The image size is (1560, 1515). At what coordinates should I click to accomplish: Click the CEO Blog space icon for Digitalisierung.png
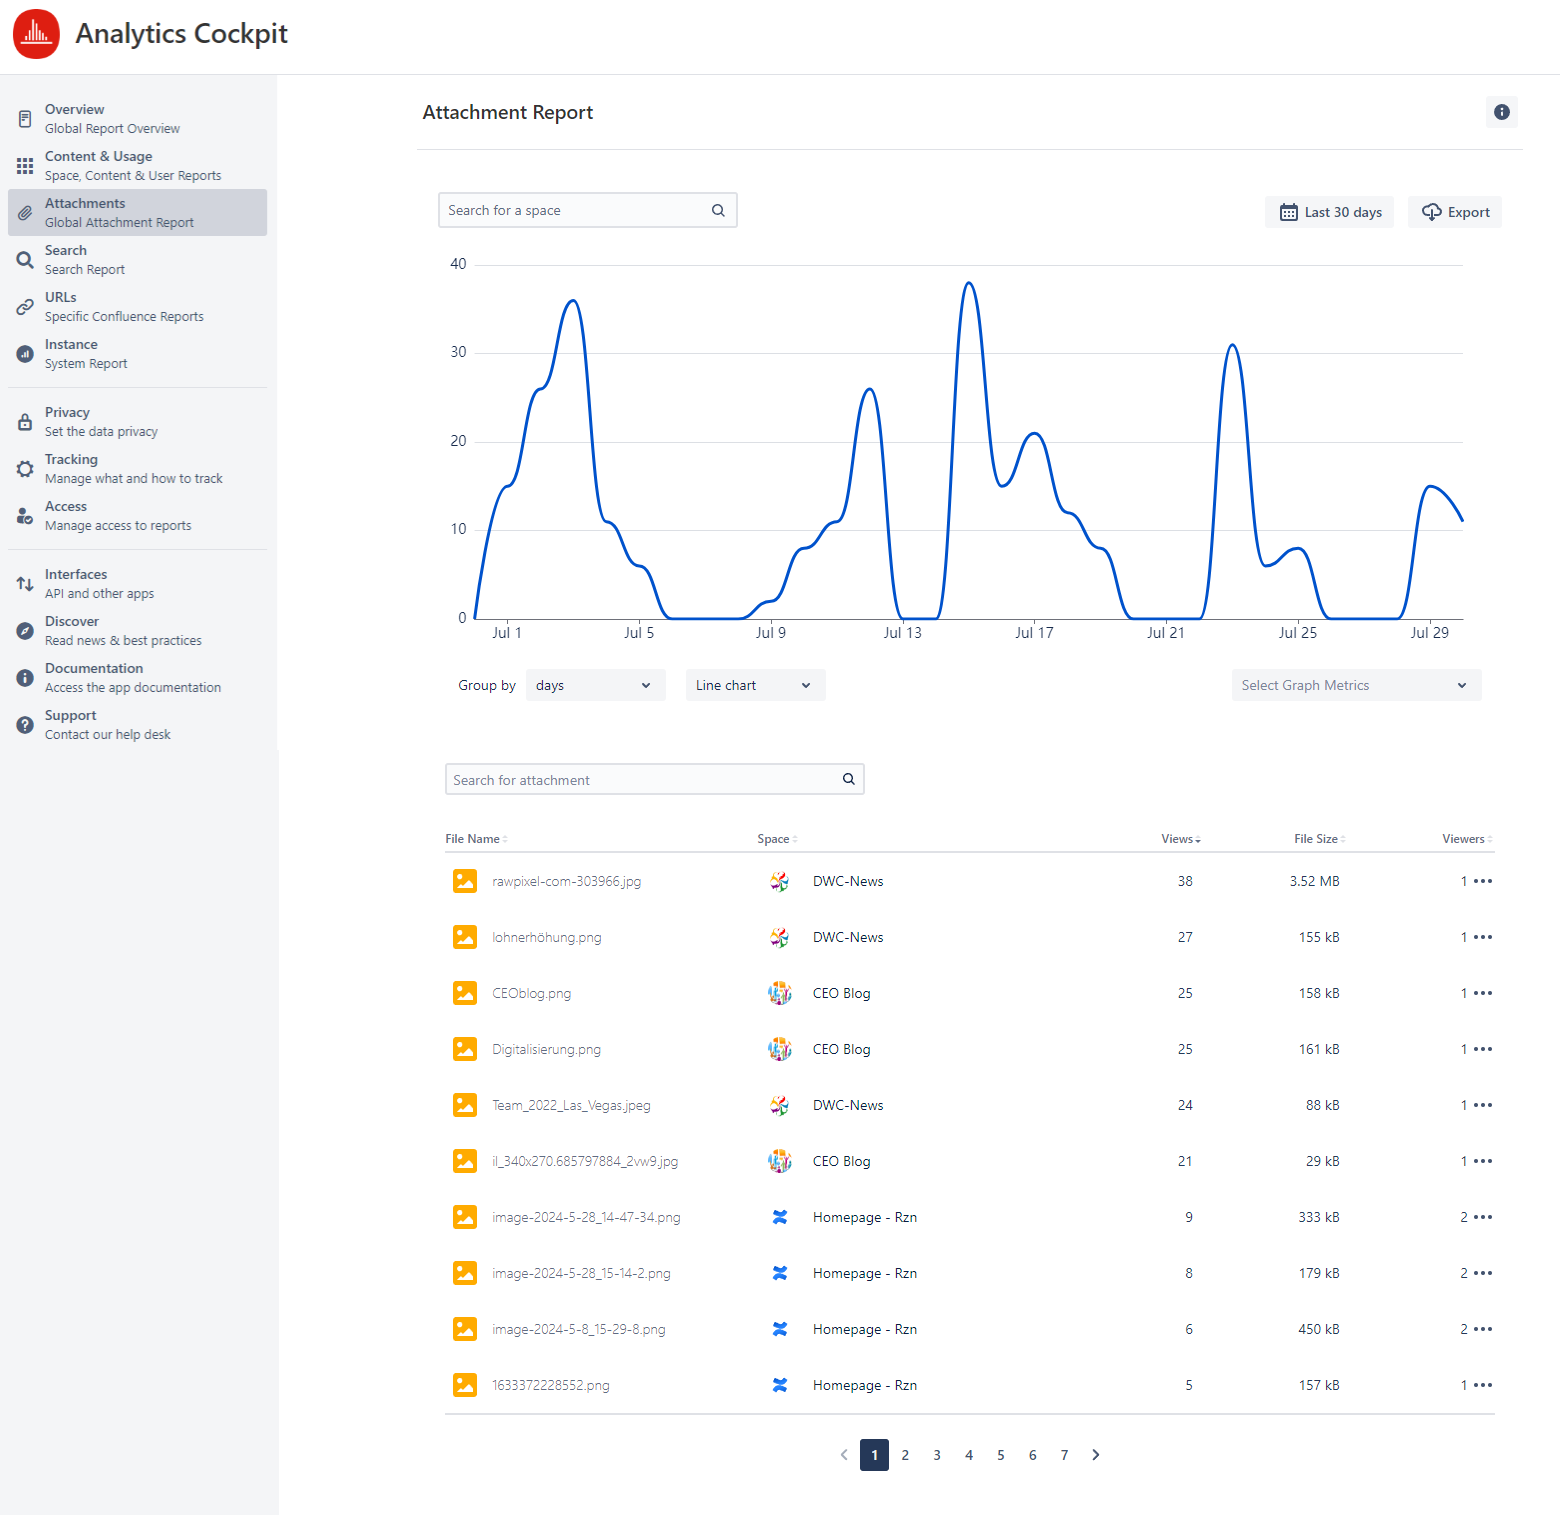pyautogui.click(x=779, y=1049)
